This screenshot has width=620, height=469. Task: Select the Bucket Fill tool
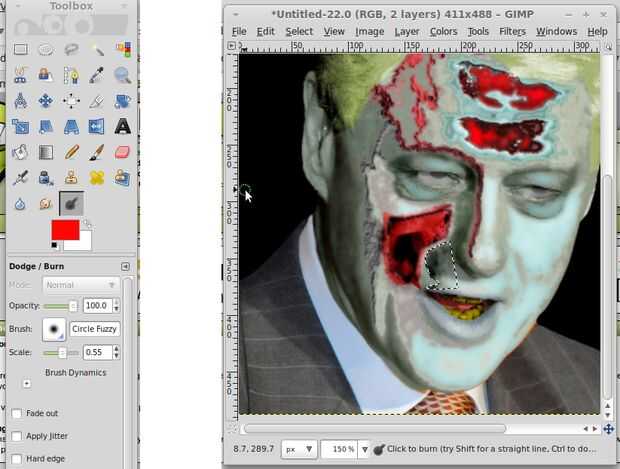(x=21, y=152)
